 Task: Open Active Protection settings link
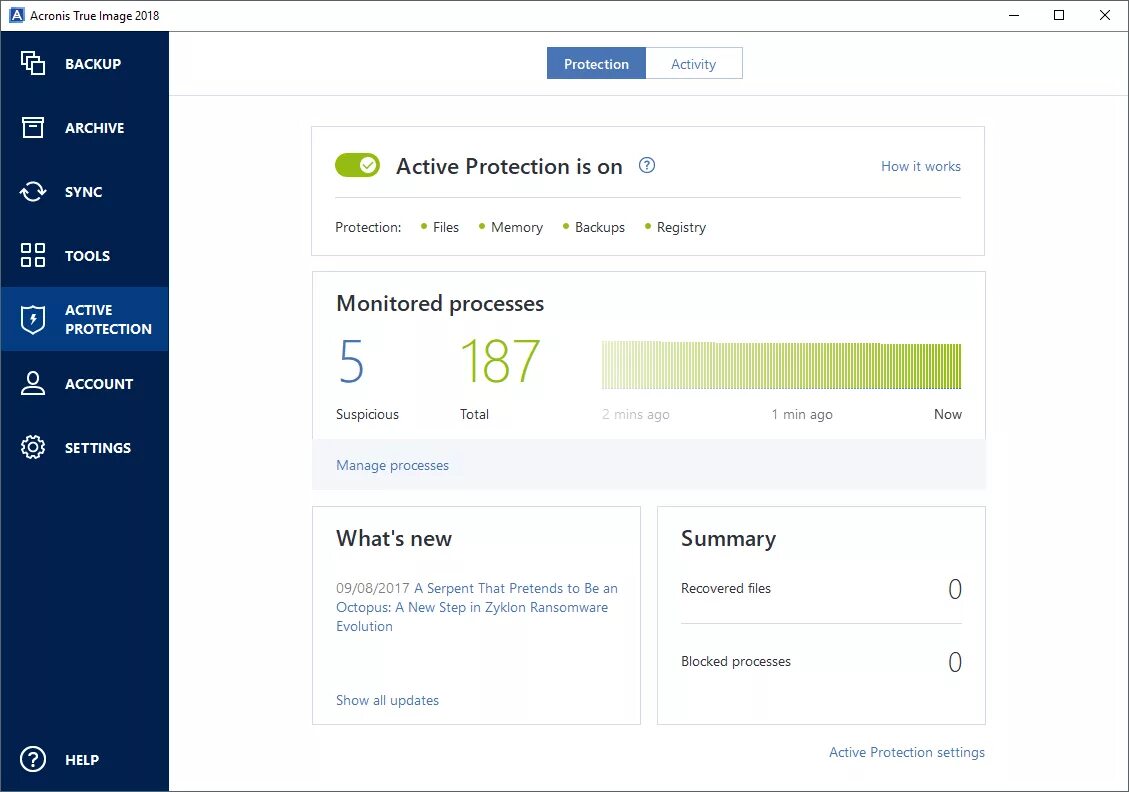pos(907,752)
